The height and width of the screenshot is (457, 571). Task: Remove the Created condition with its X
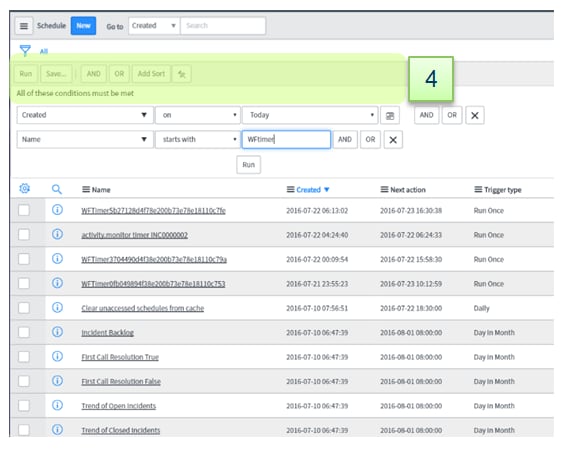tap(474, 115)
